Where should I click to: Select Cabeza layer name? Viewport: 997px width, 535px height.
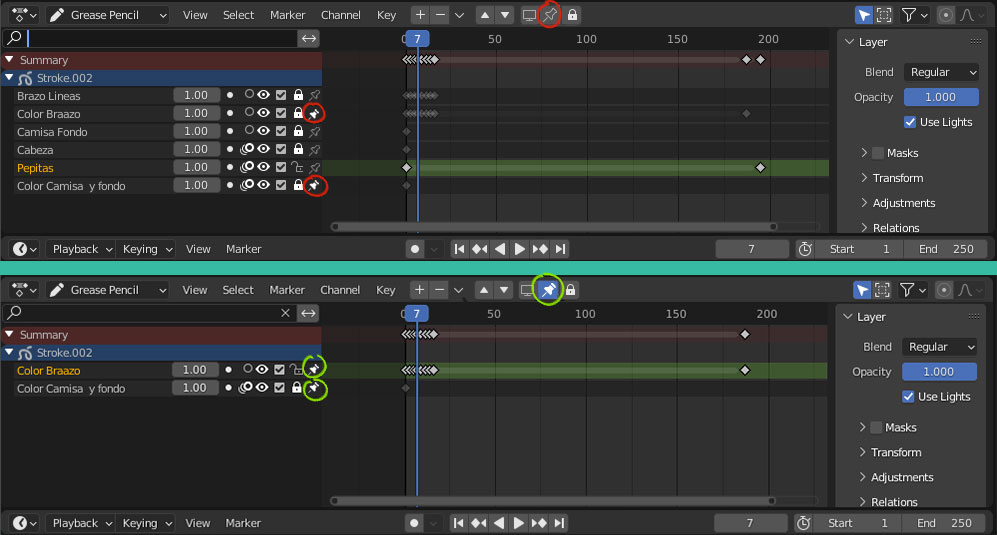coord(35,149)
